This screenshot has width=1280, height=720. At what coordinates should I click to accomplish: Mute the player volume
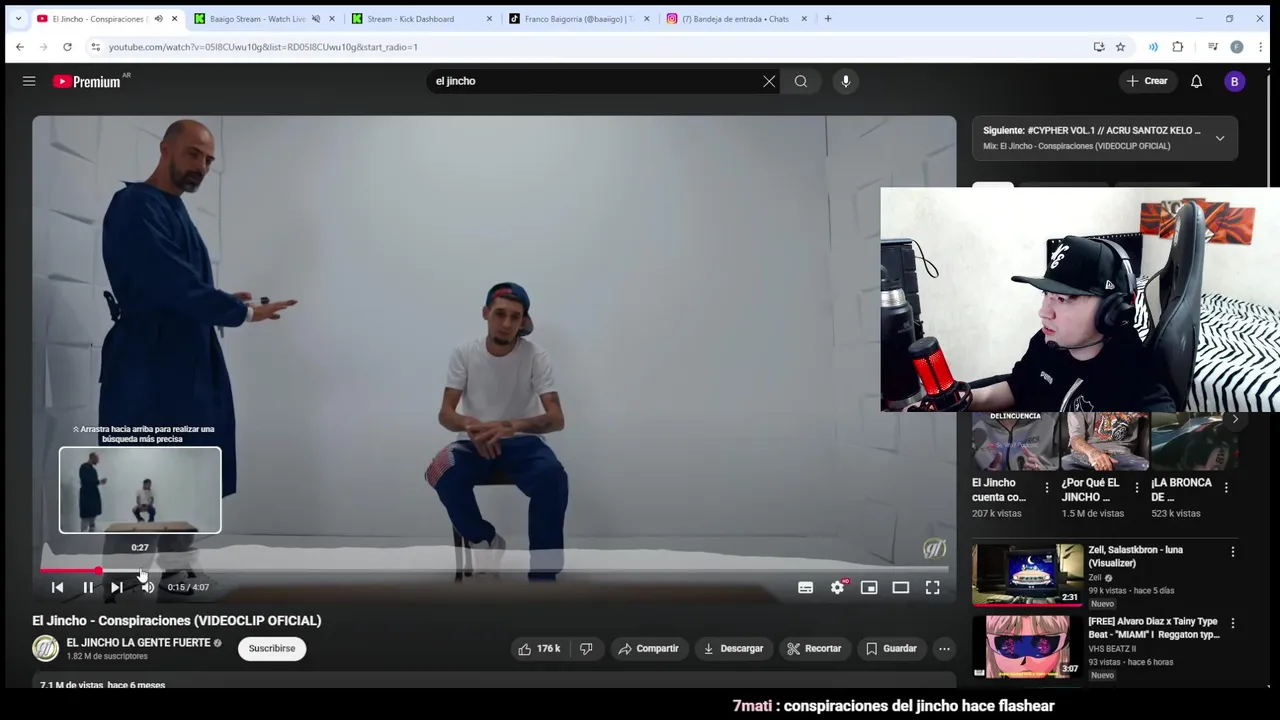pos(148,588)
